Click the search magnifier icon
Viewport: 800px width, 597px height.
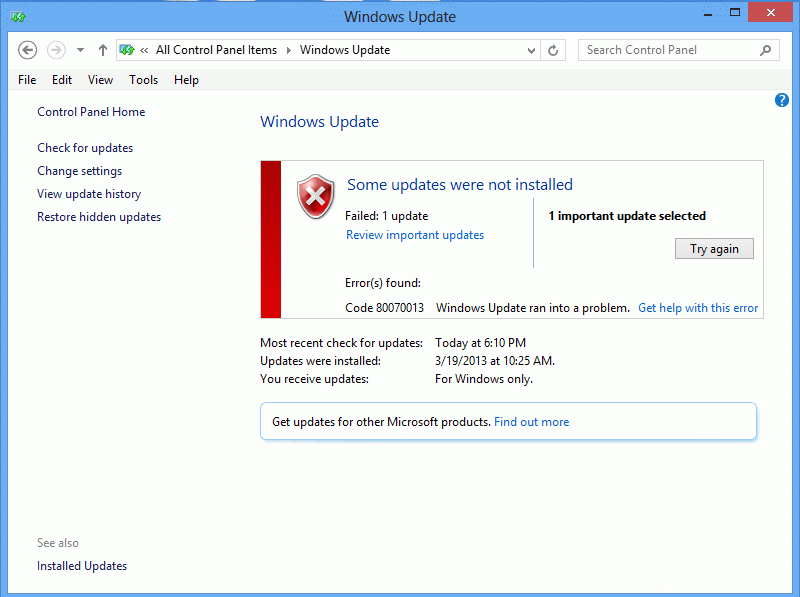pyautogui.click(x=765, y=50)
